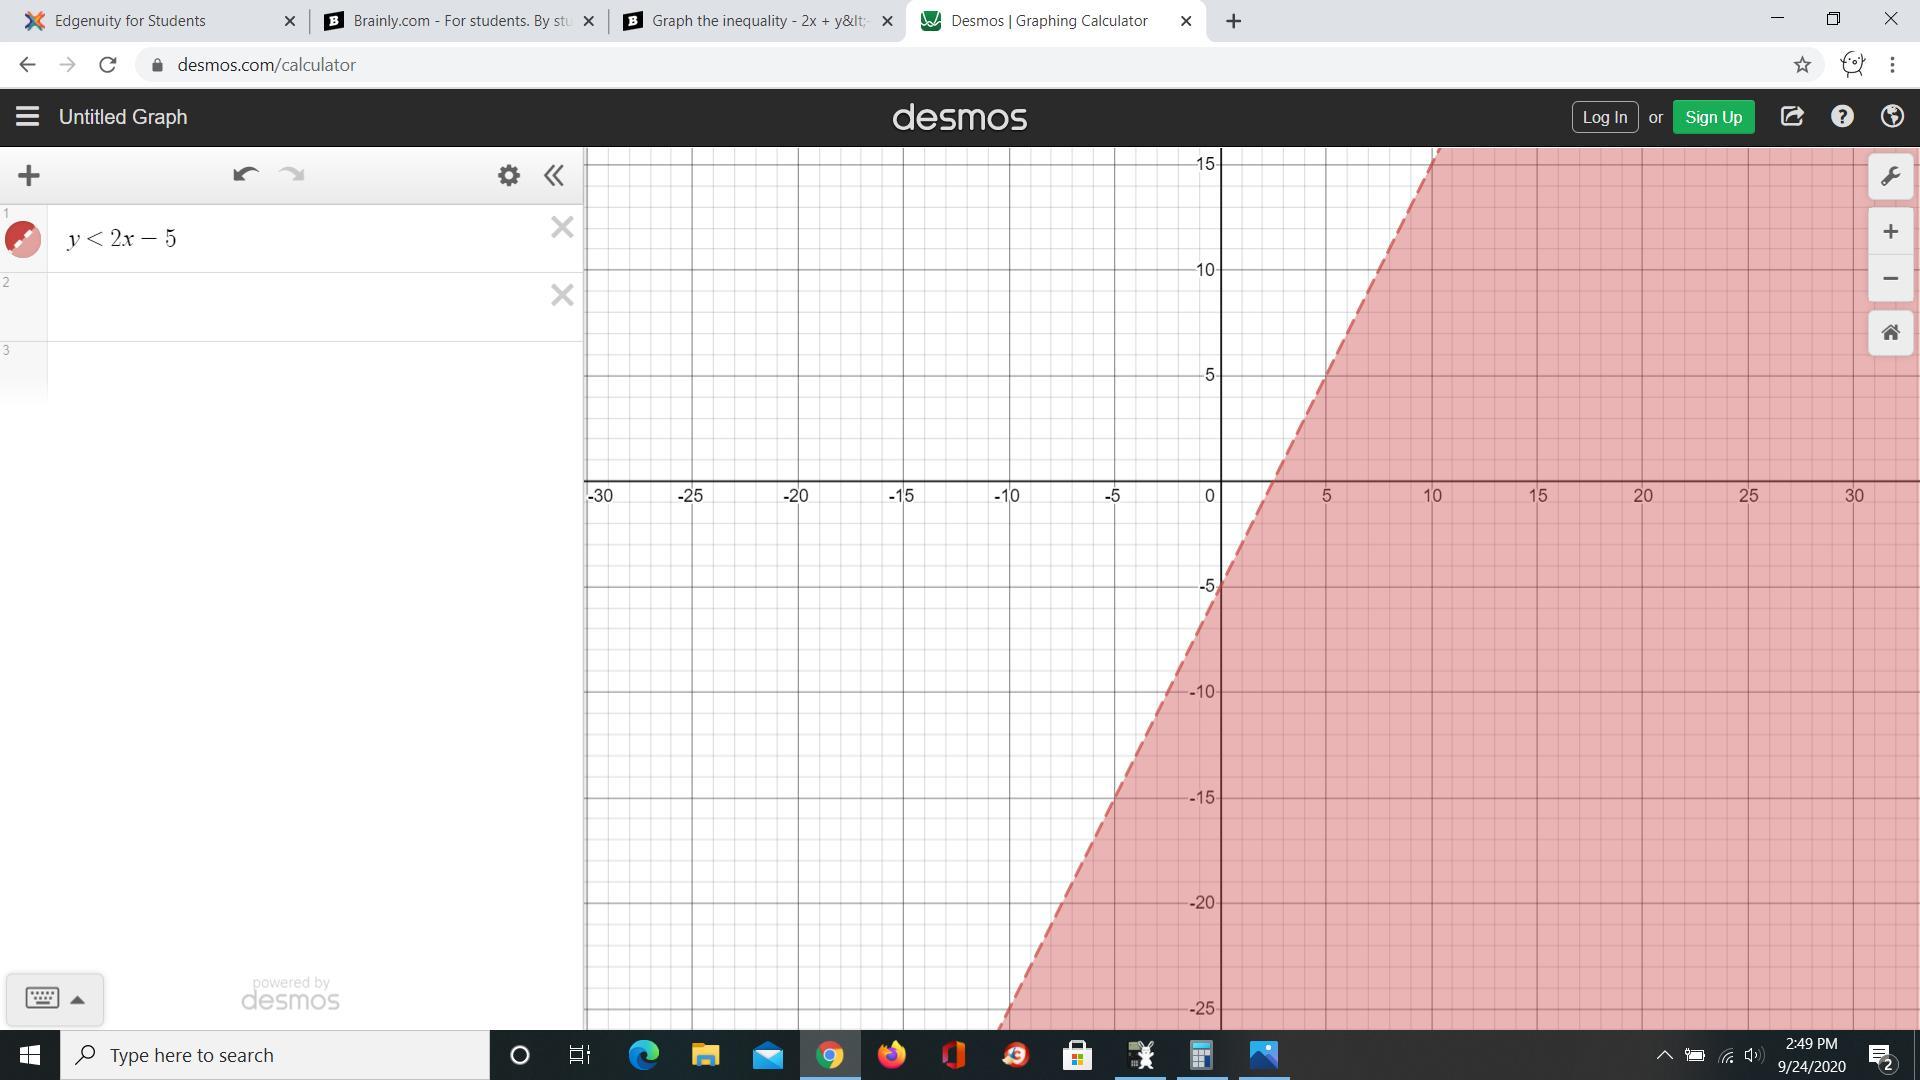Open the Help question mark
Viewport: 1920px width, 1080px height.
pyautogui.click(x=1841, y=117)
